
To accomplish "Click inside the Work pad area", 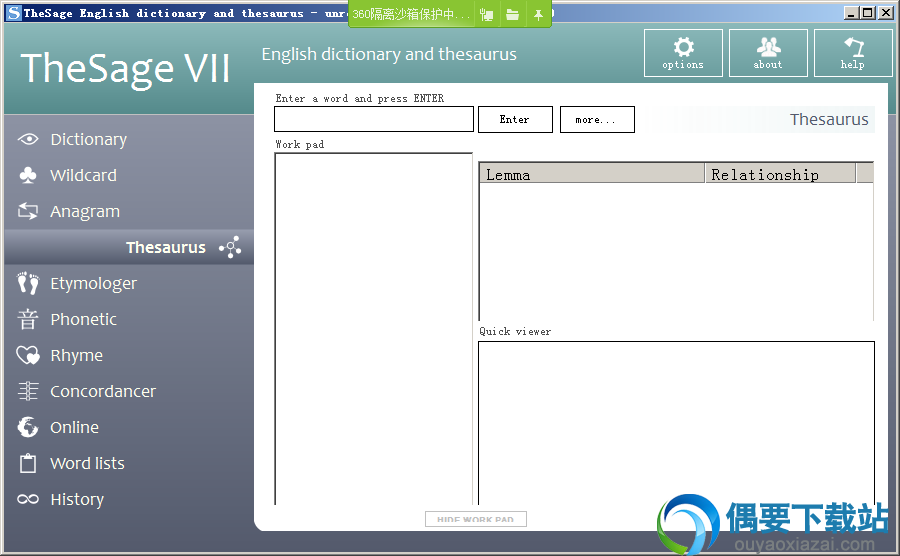I will [x=374, y=329].
